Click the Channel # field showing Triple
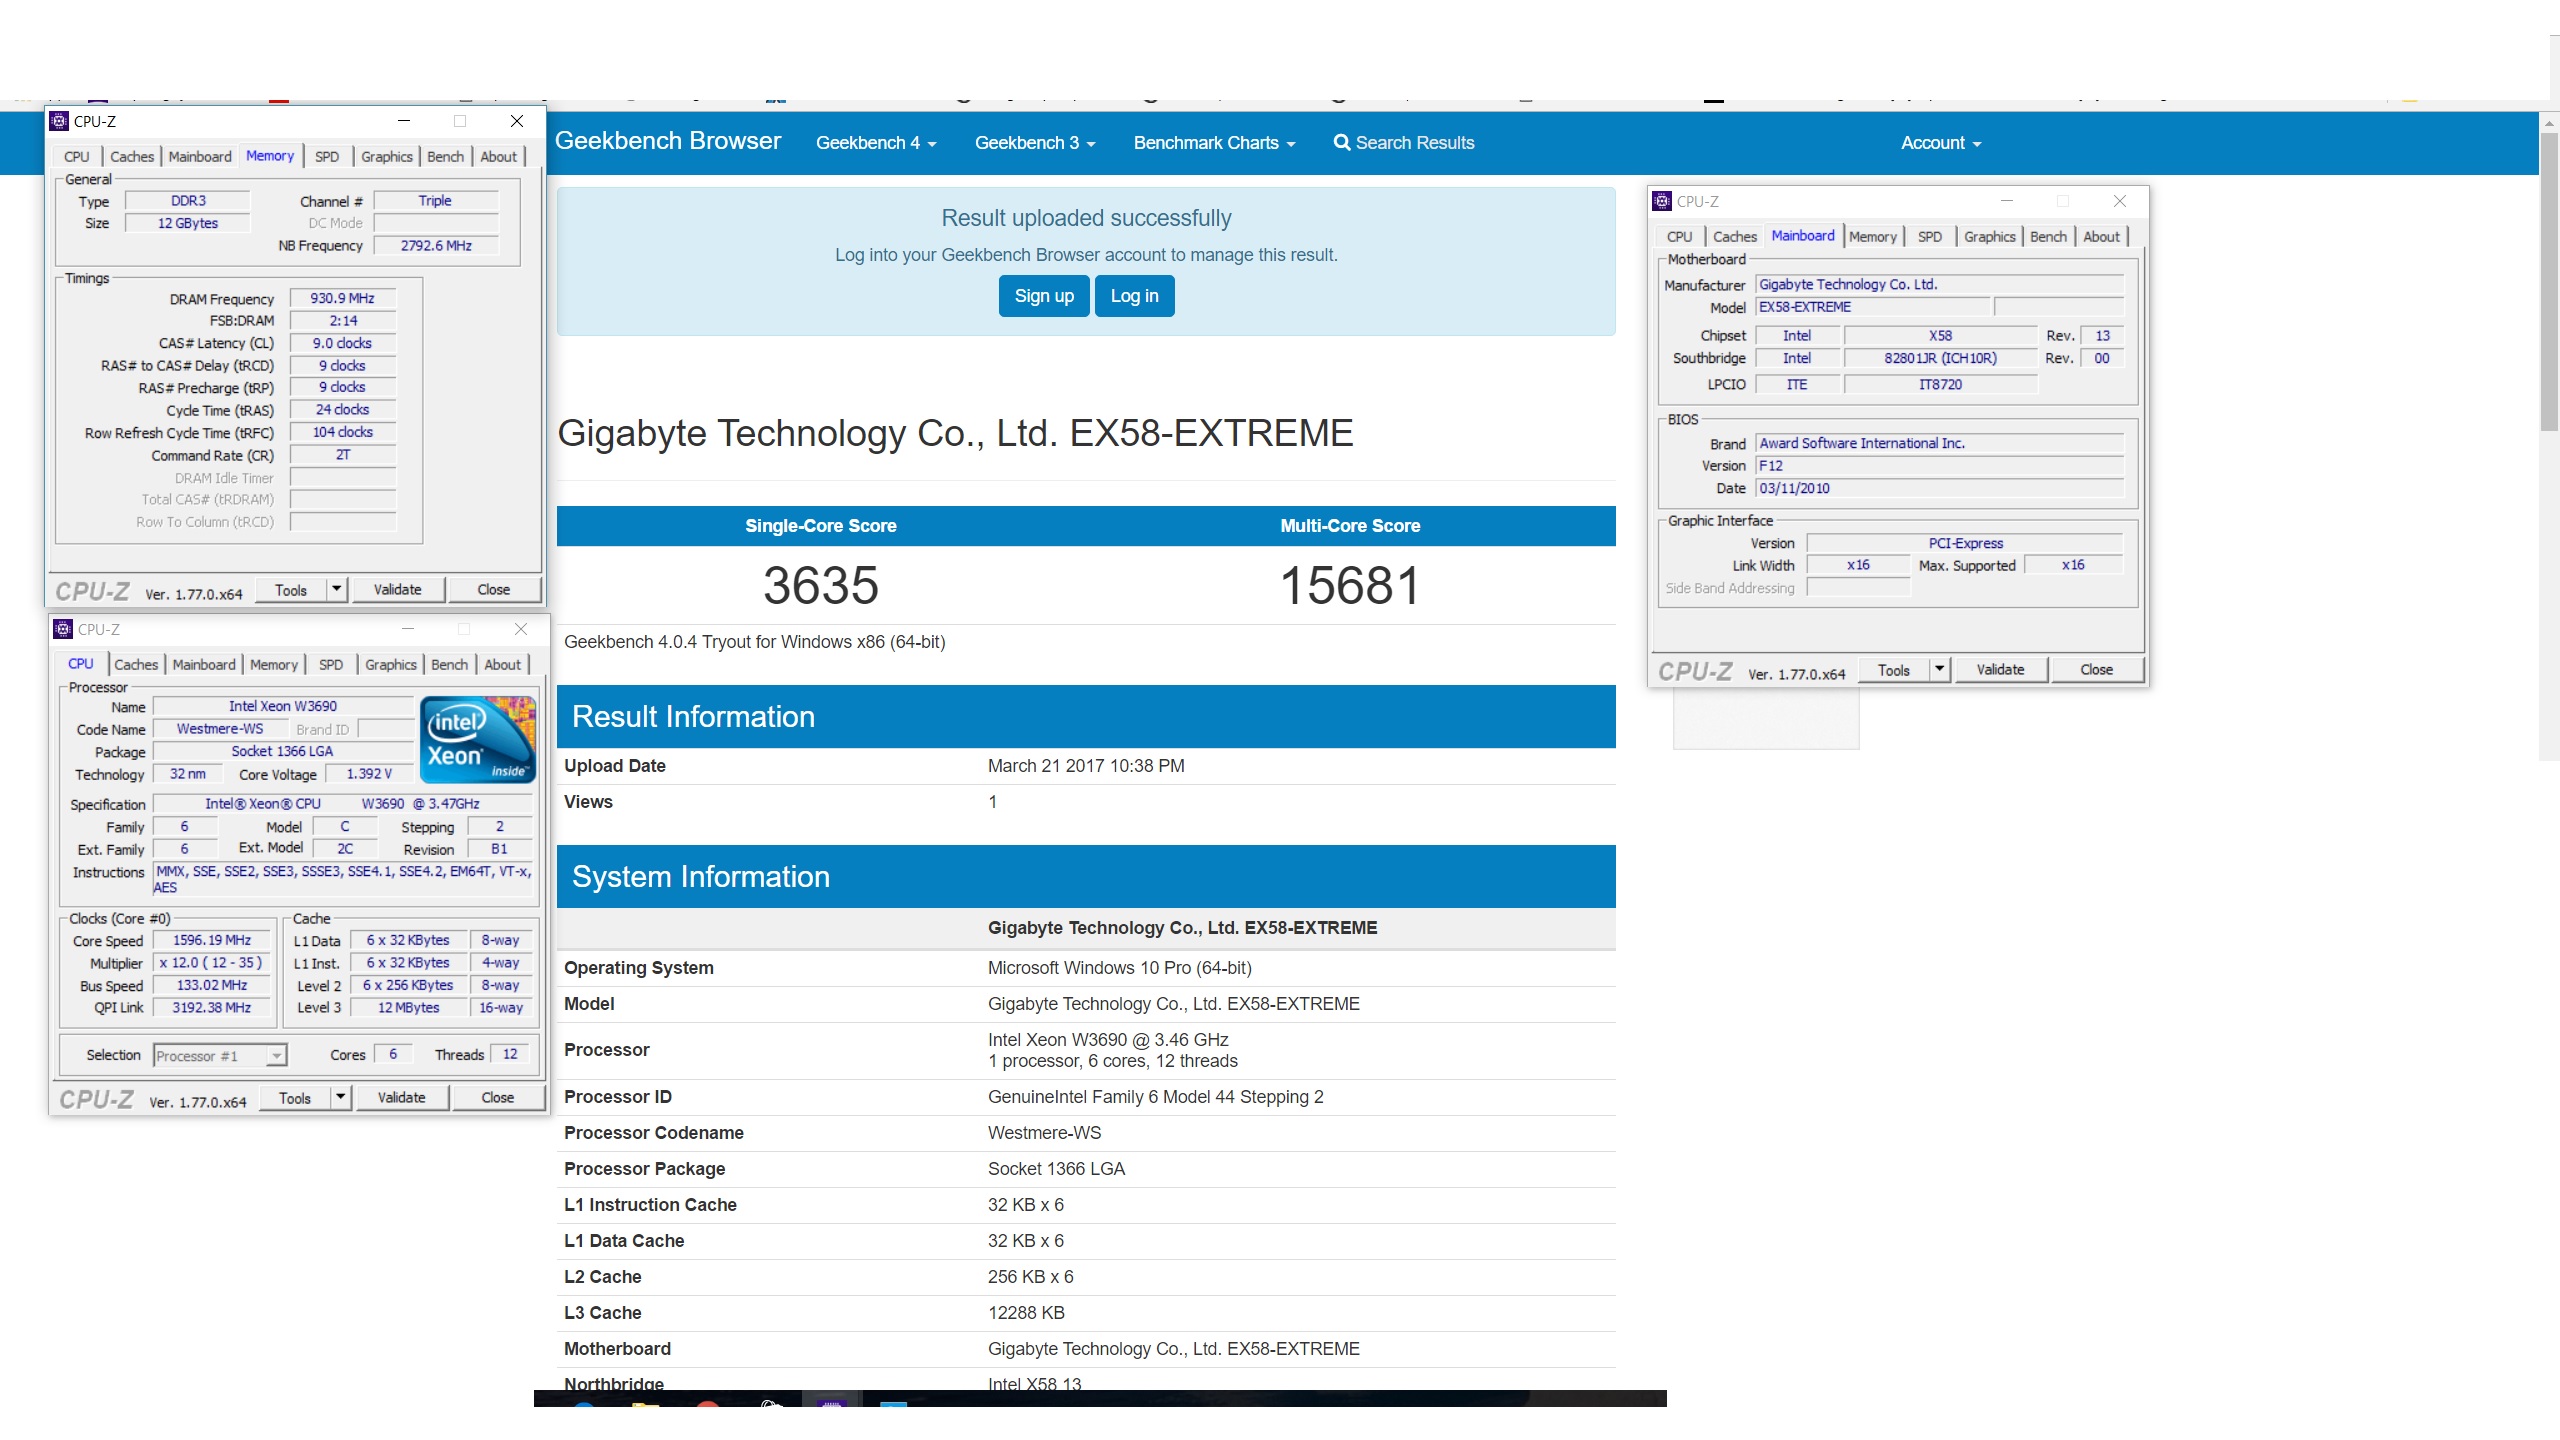The height and width of the screenshot is (1440, 2560). [x=436, y=200]
